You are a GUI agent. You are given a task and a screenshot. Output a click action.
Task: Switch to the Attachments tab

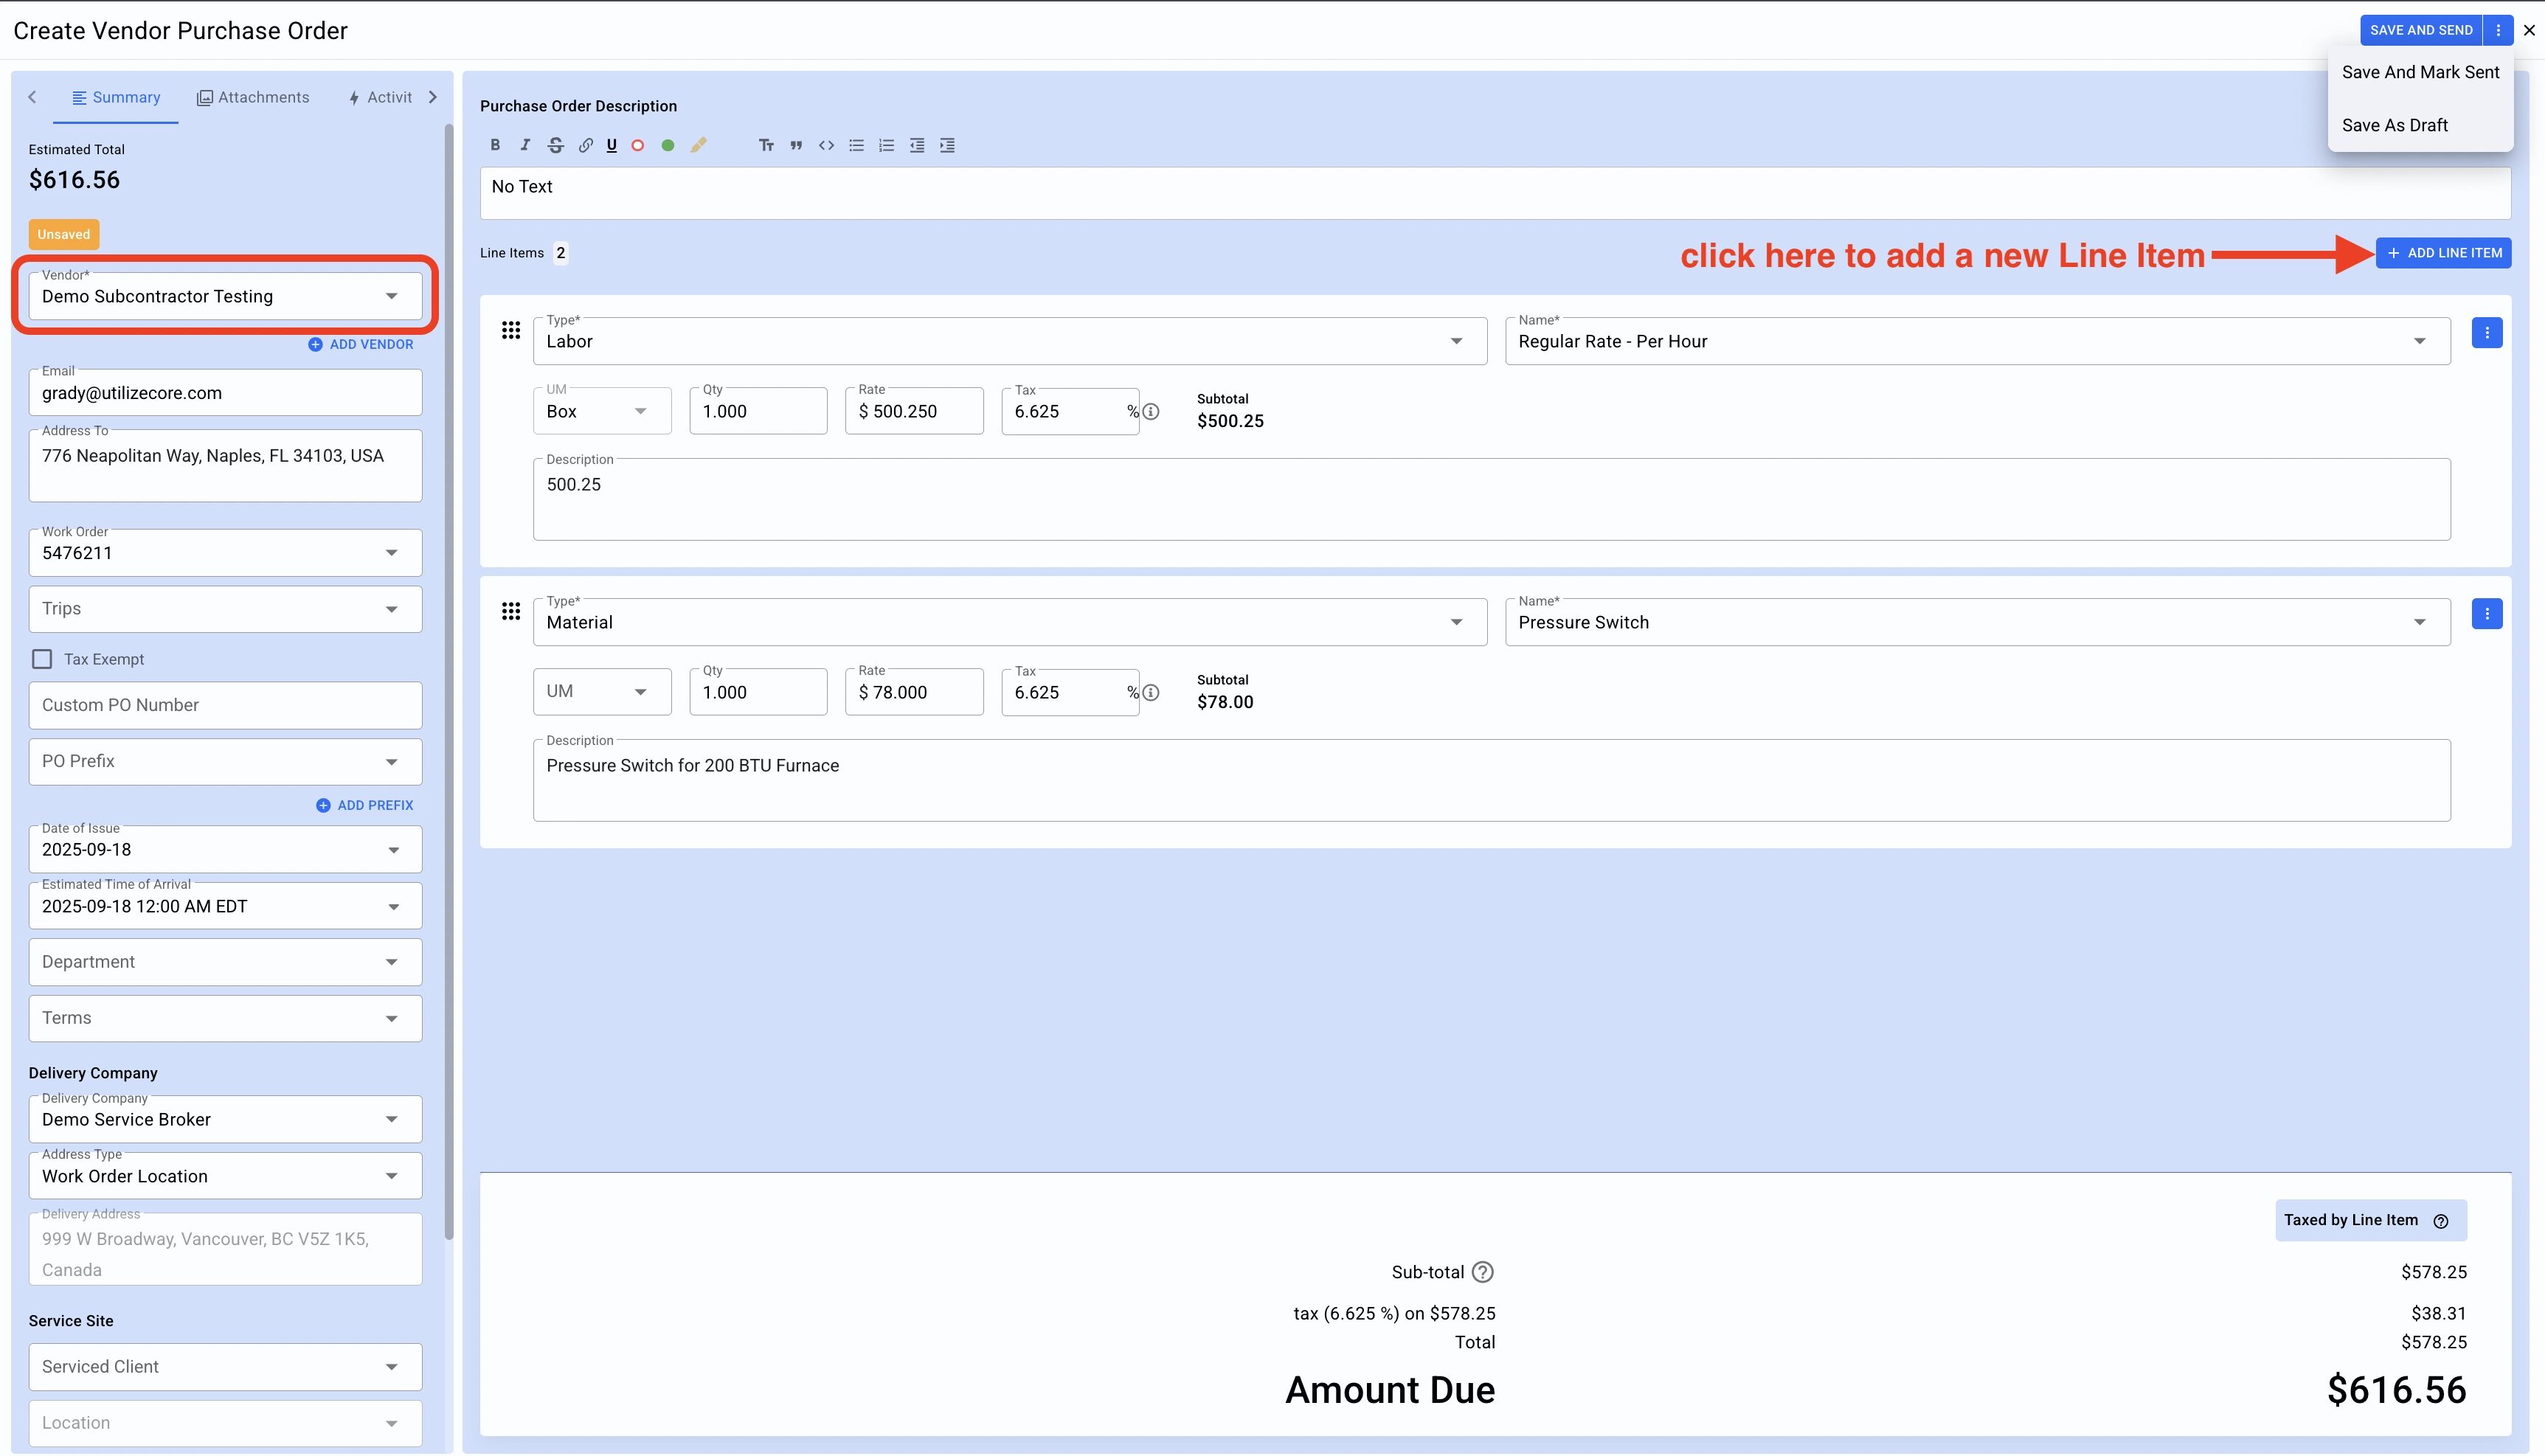tap(253, 97)
